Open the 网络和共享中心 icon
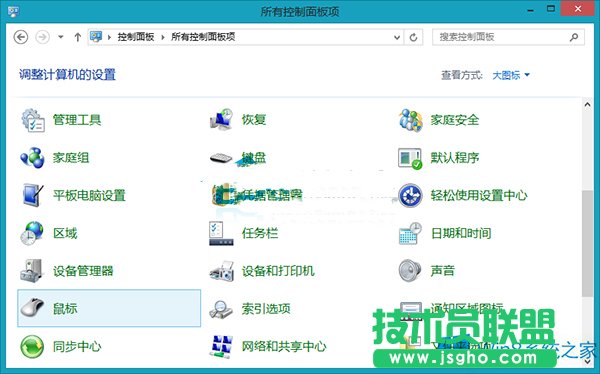The image size is (600, 374). tap(221, 346)
